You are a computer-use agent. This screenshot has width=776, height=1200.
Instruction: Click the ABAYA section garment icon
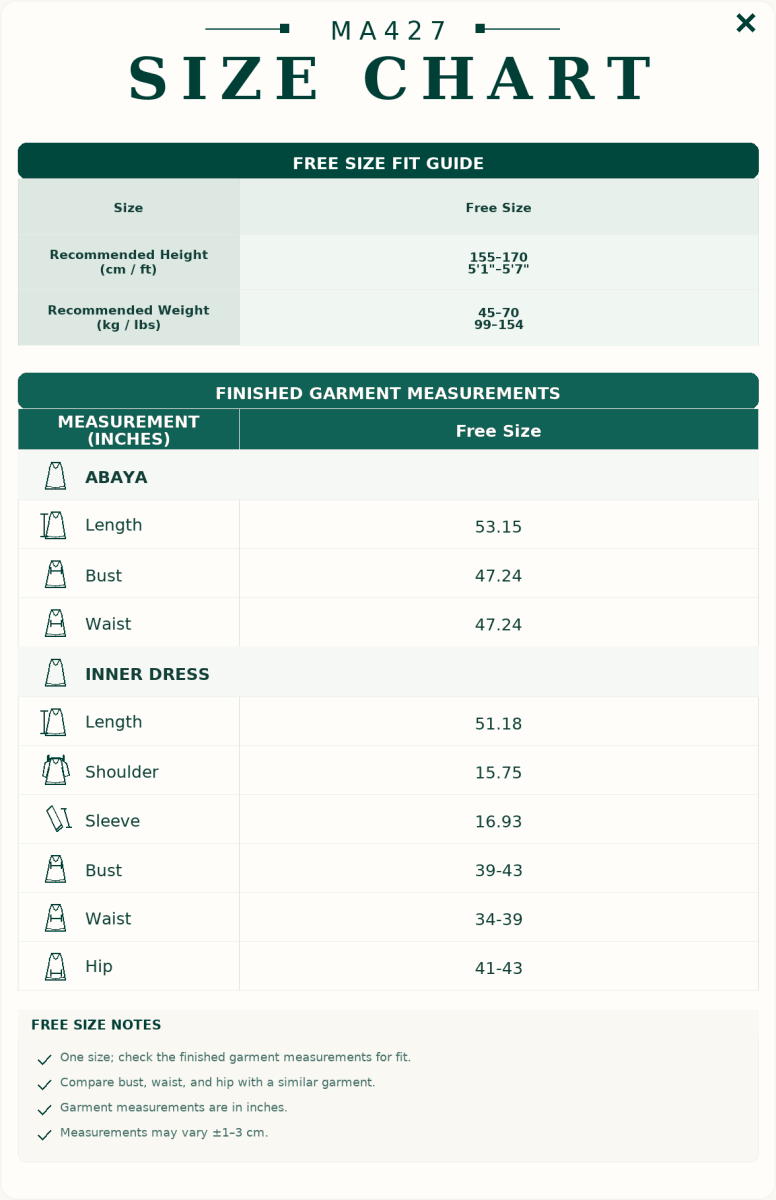pos(55,477)
